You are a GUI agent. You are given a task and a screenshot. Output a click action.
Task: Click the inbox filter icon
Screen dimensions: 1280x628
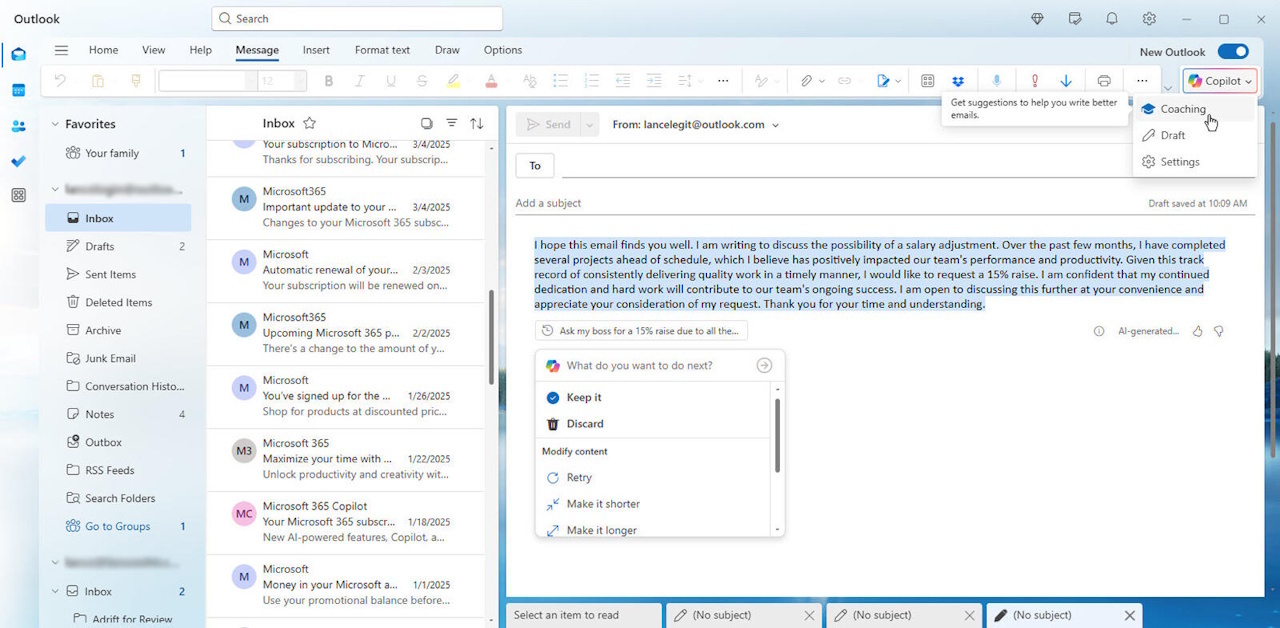(x=452, y=123)
